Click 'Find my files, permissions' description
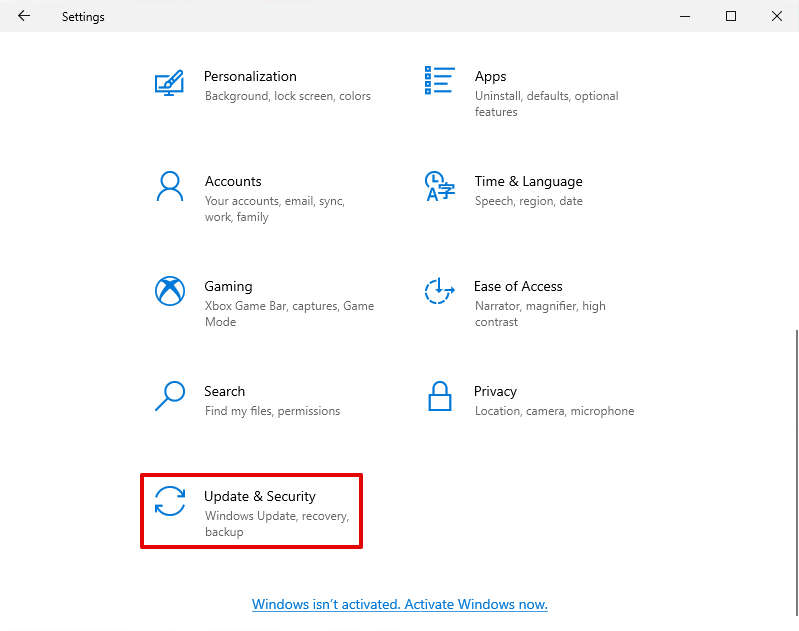The height and width of the screenshot is (631, 799). pos(272,411)
